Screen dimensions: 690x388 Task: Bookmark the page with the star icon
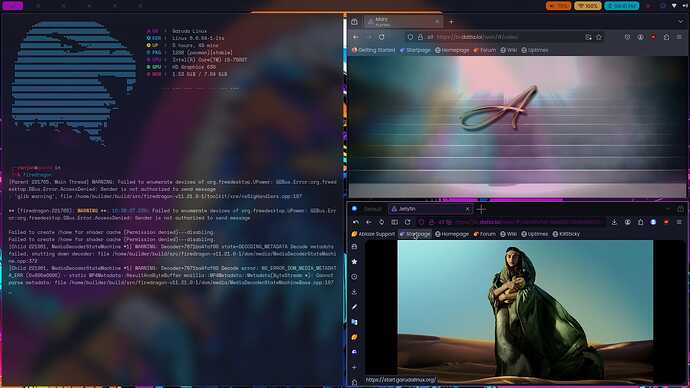(x=599, y=37)
